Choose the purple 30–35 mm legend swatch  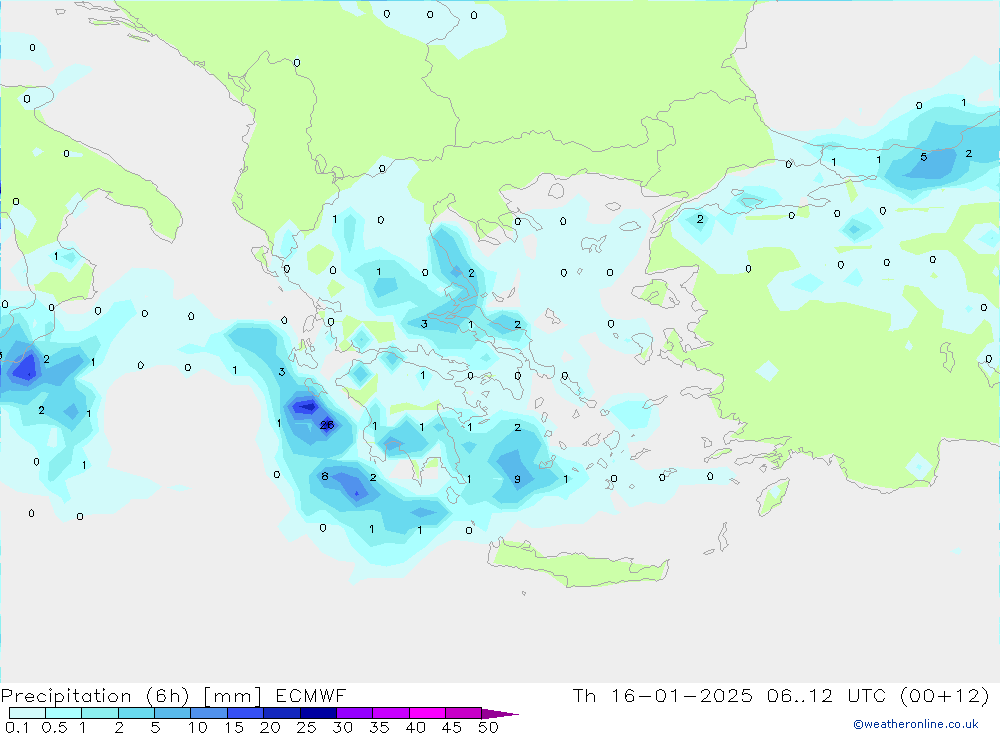pyautogui.click(x=353, y=713)
